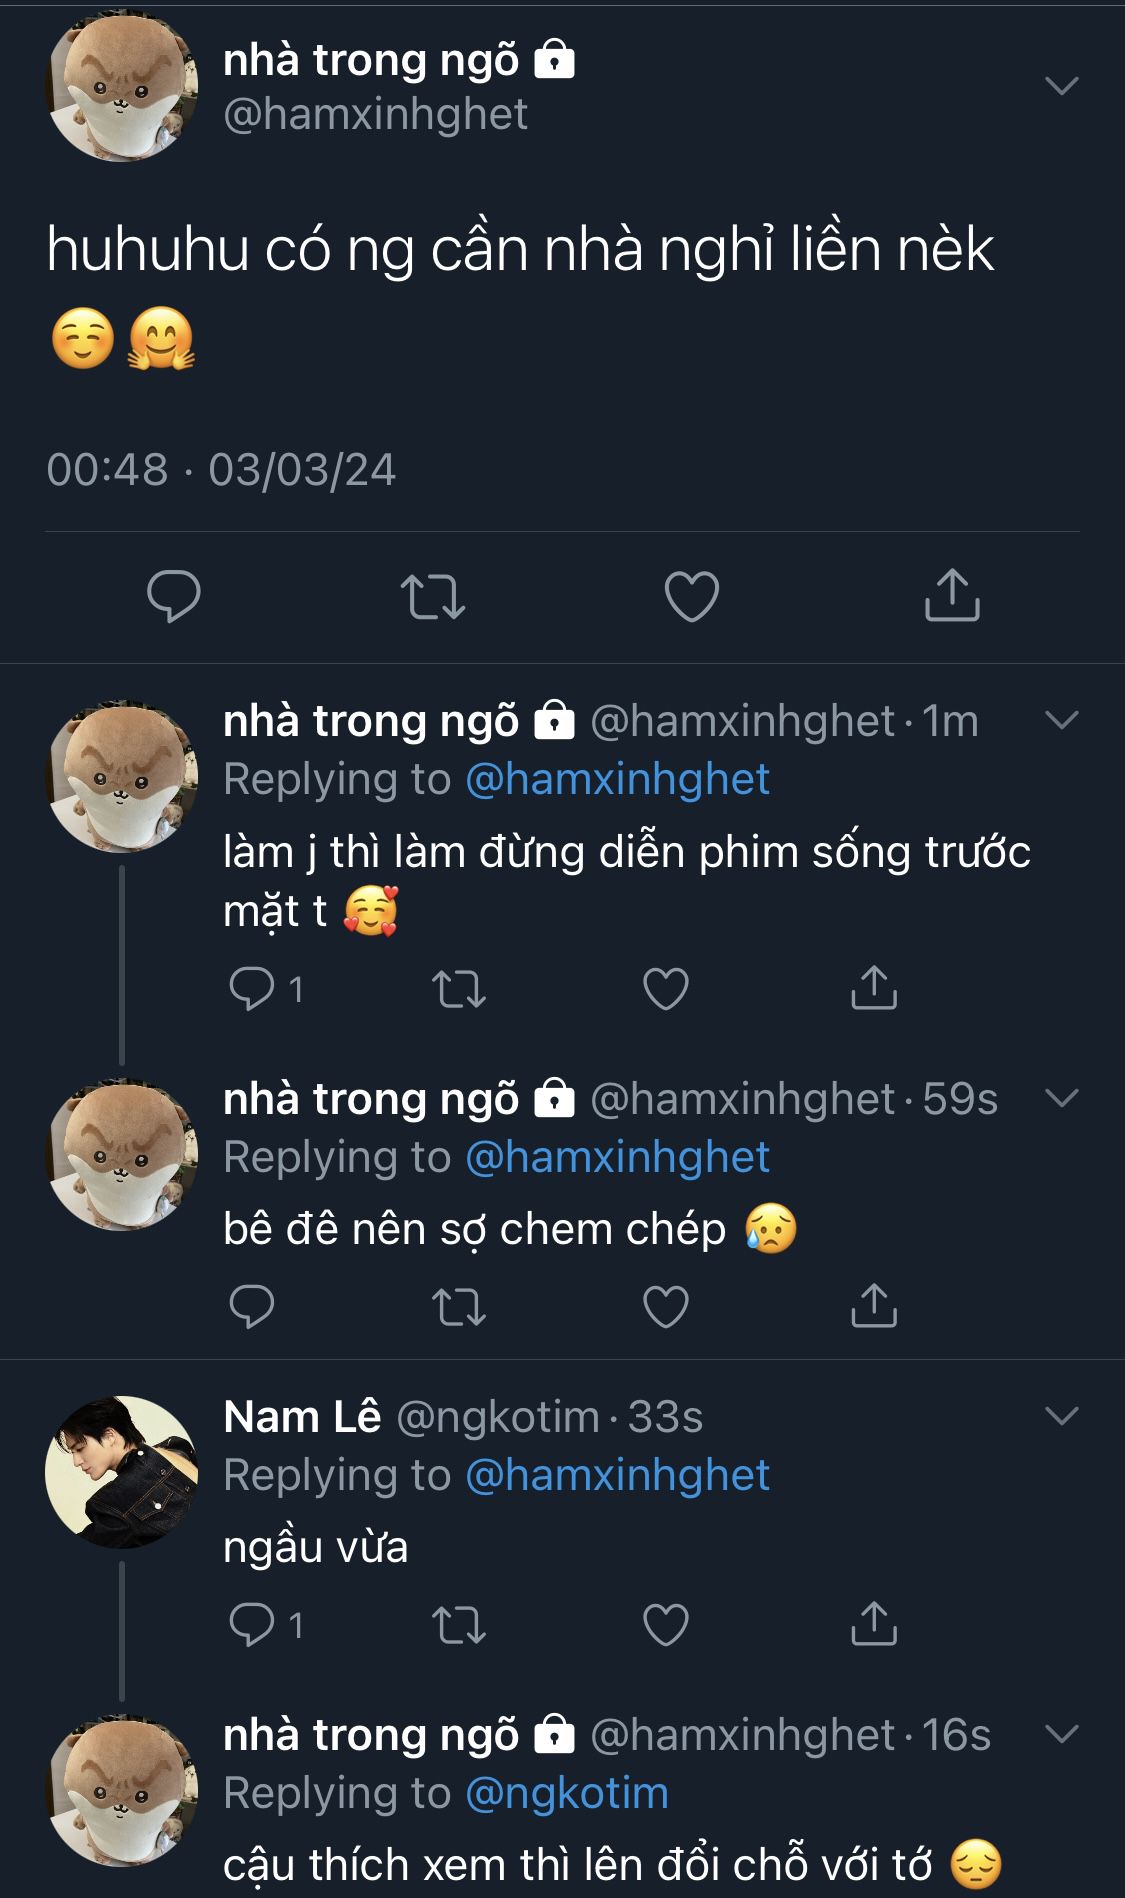View the main tweet author's hamster avatar
Viewport: 1125px width, 1898px height.
tap(122, 88)
